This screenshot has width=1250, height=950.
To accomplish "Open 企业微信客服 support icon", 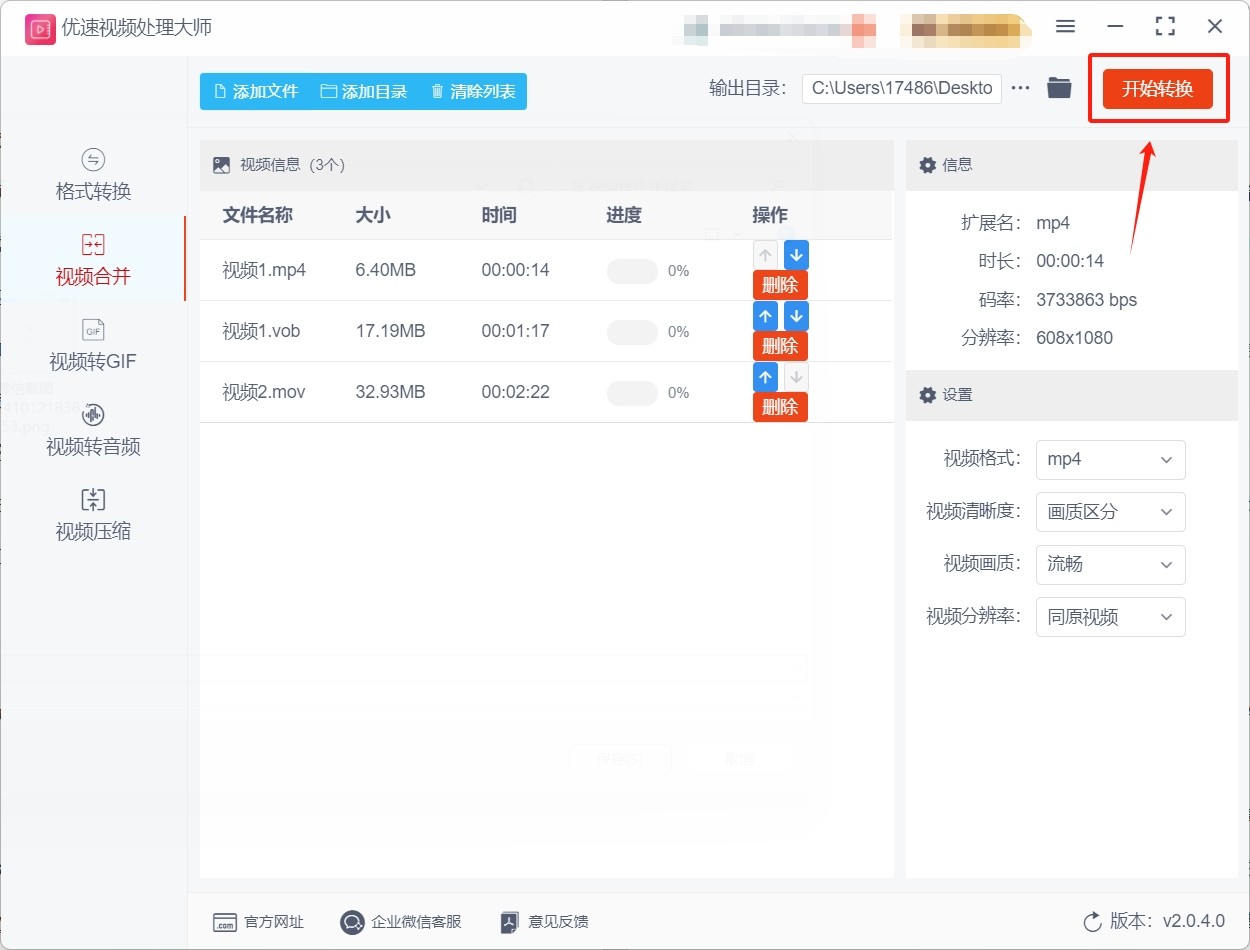I will 352,922.
